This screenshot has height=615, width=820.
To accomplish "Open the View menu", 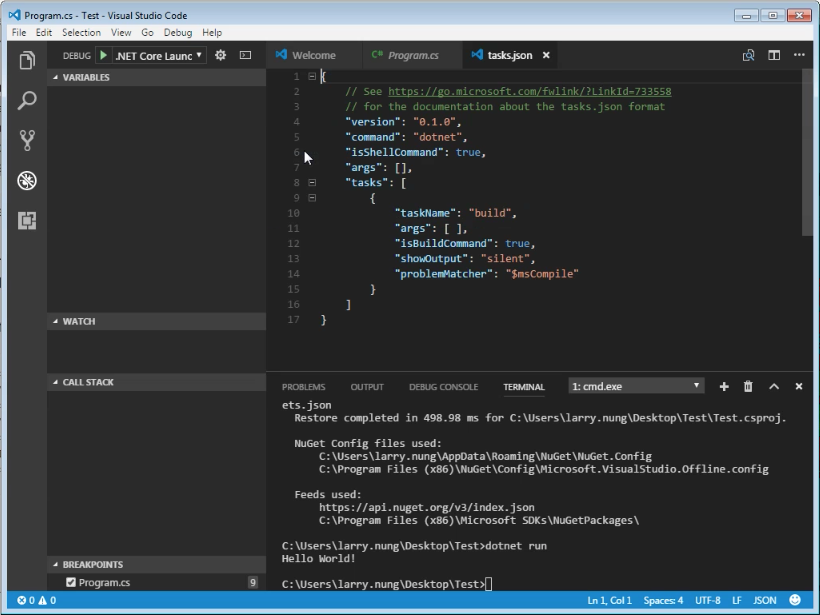I will click(x=121, y=32).
